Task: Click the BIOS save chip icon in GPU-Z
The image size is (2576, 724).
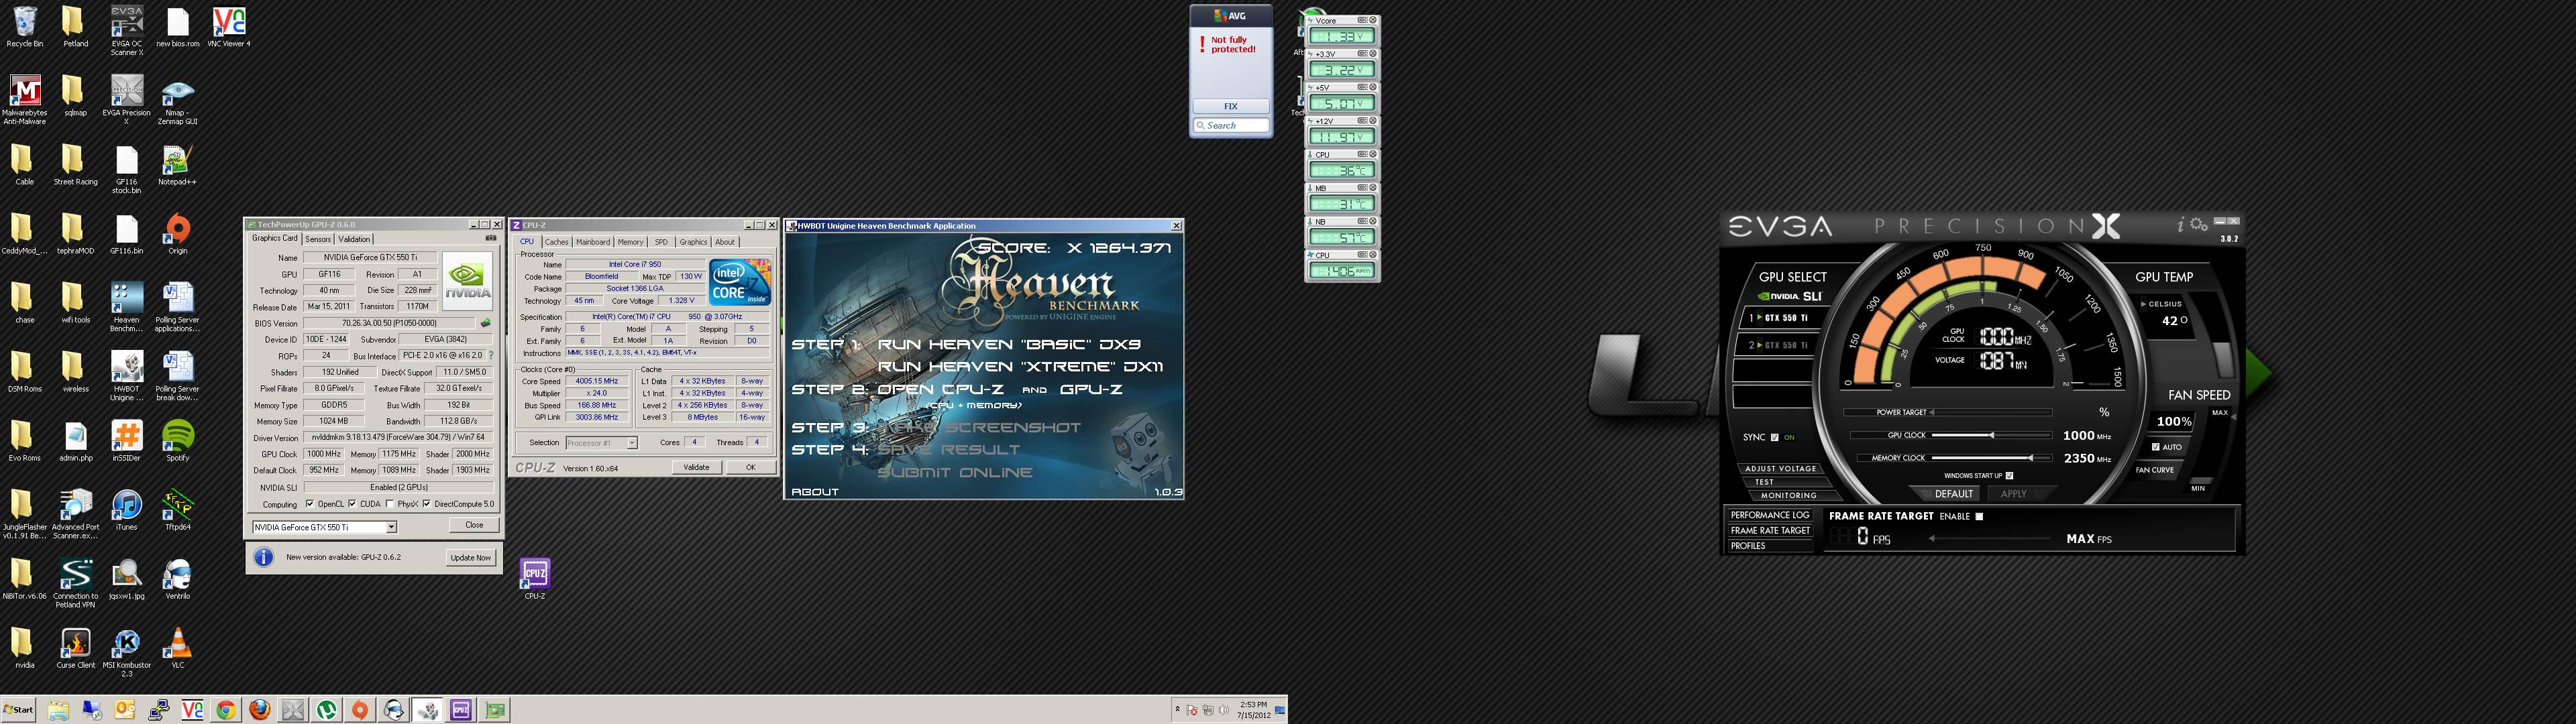Action: coord(486,323)
